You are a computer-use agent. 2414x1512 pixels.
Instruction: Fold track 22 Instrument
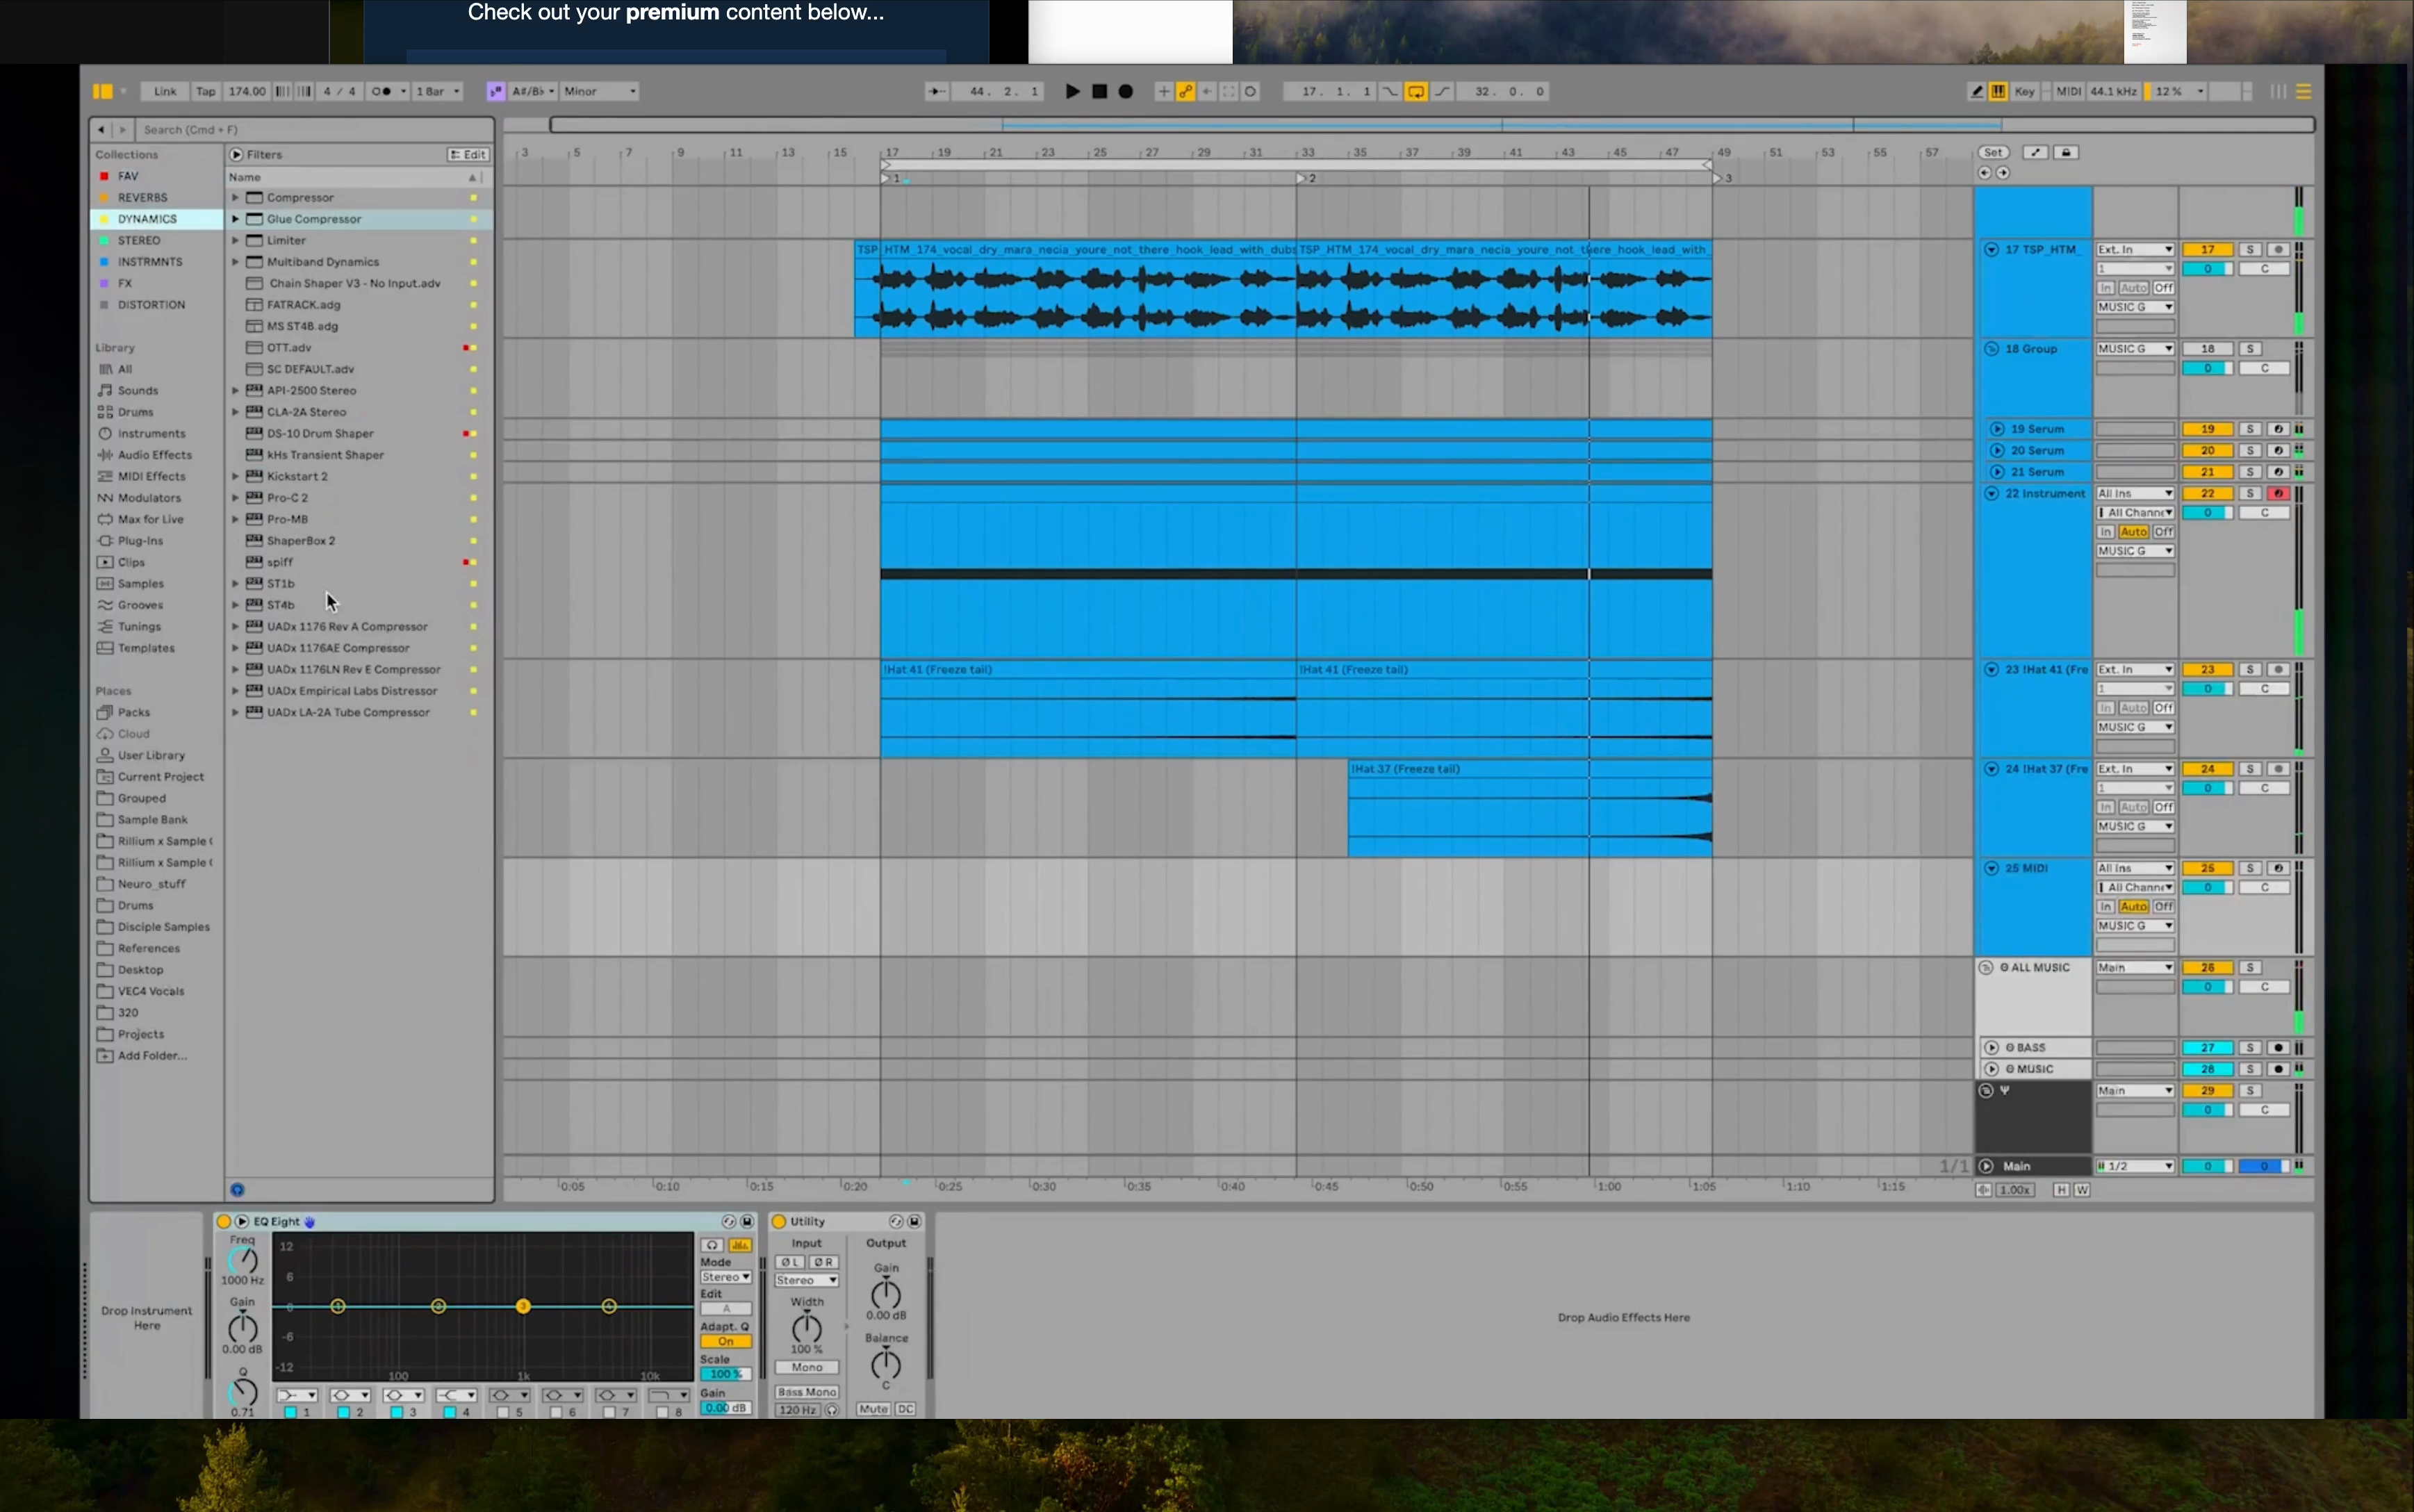click(x=1991, y=493)
